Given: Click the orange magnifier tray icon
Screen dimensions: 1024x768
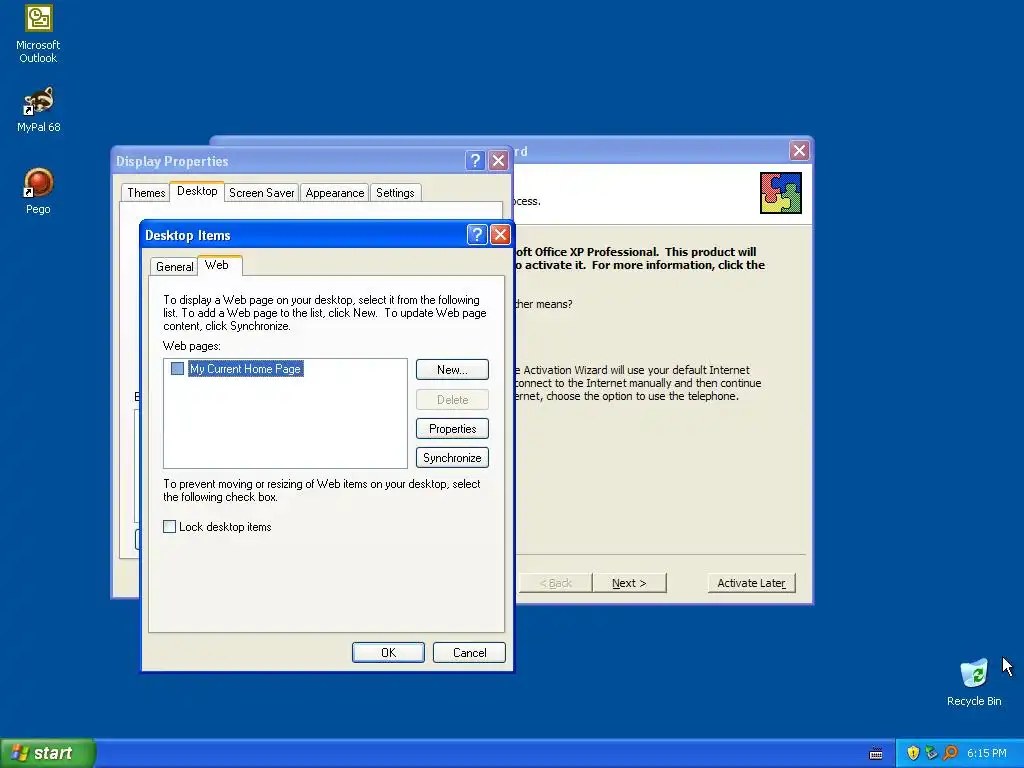Looking at the screenshot, I should [x=950, y=753].
